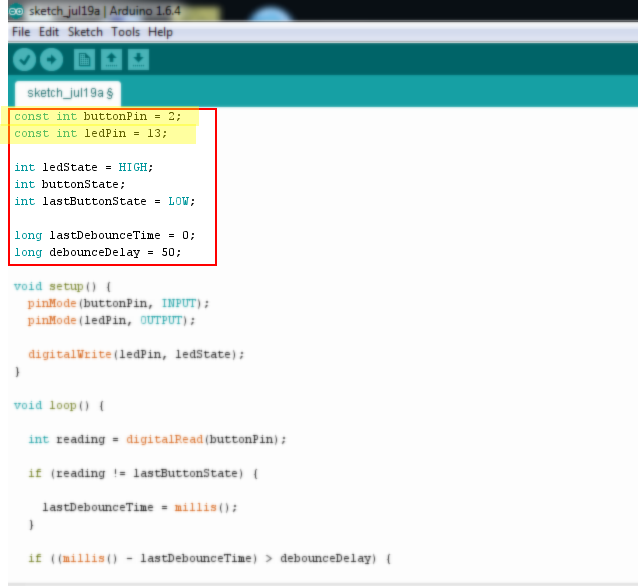
Task: Click the line 'int buttonState;'
Action: click(70, 184)
